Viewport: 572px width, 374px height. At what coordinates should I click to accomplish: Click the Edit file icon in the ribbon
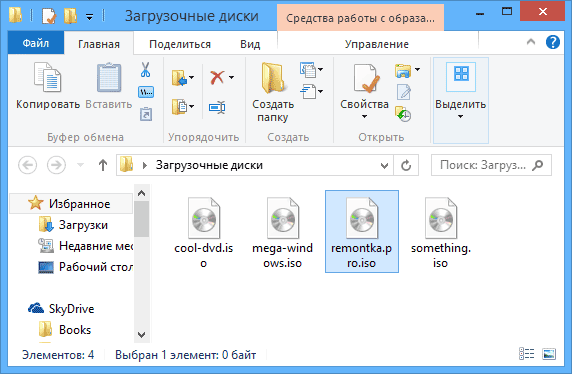tap(404, 92)
